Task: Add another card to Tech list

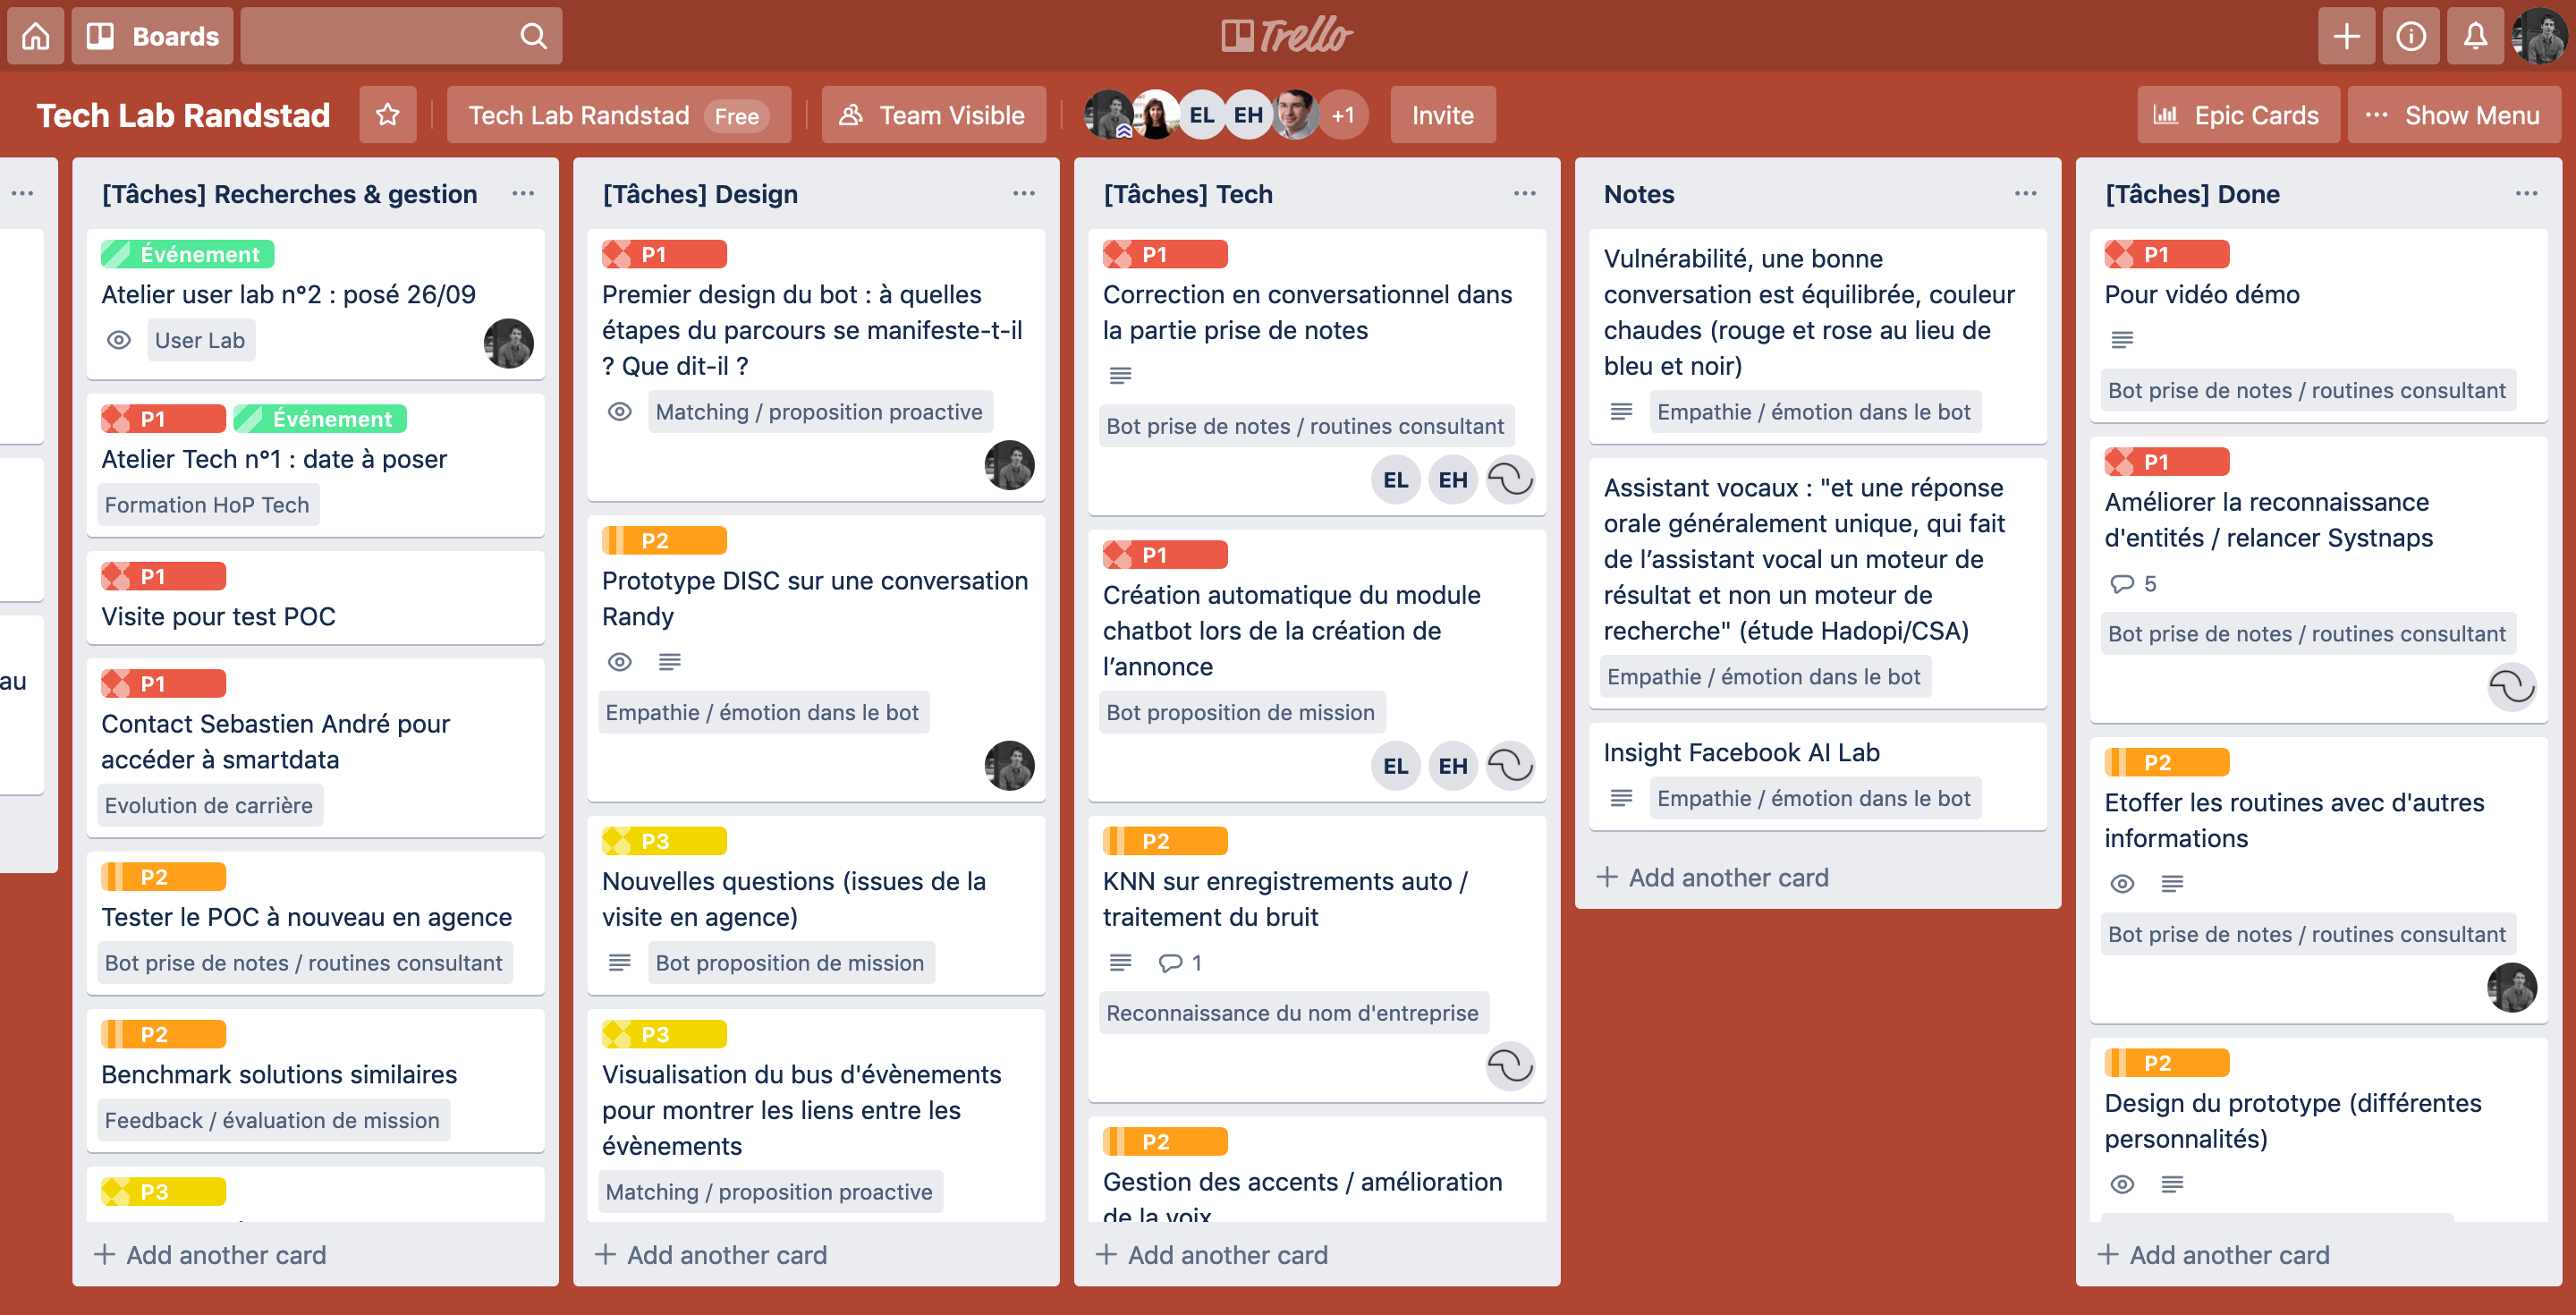Action: click(1213, 1255)
